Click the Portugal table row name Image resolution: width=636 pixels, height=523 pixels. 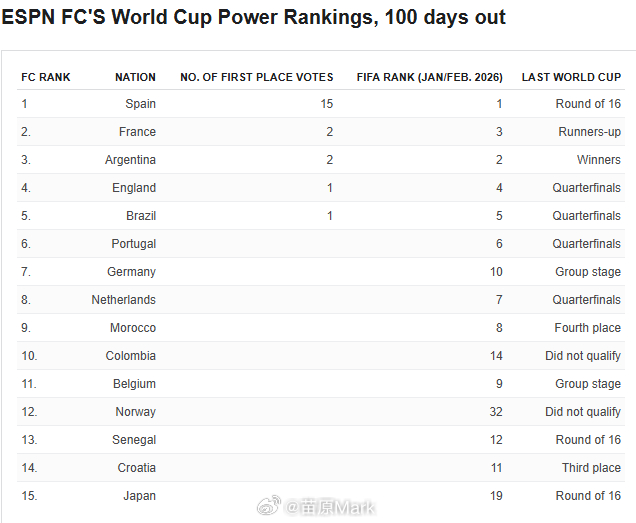(x=133, y=244)
